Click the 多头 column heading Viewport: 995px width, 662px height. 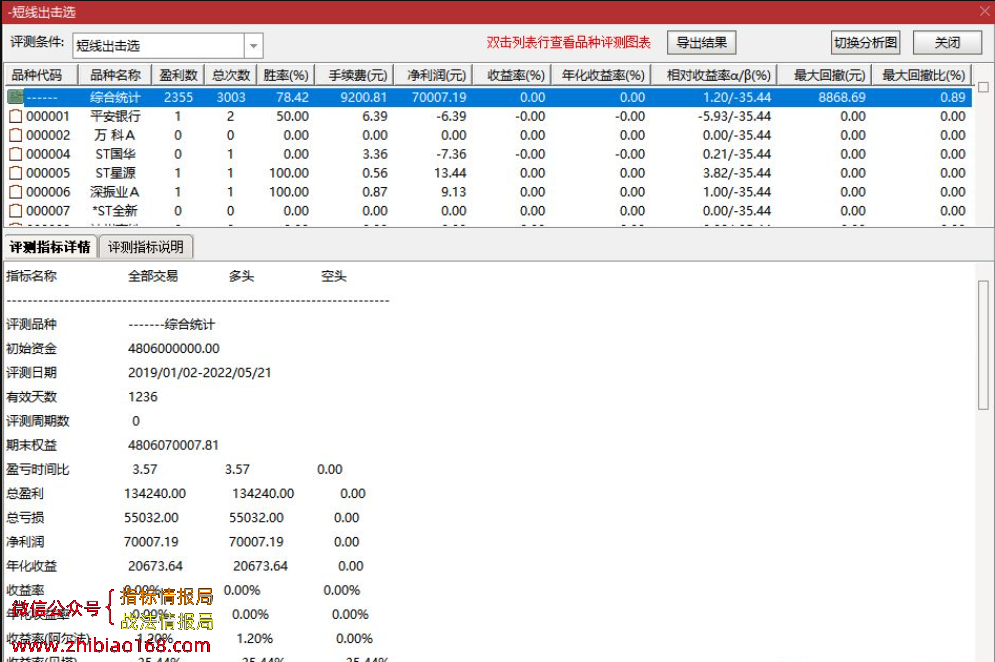(x=241, y=276)
